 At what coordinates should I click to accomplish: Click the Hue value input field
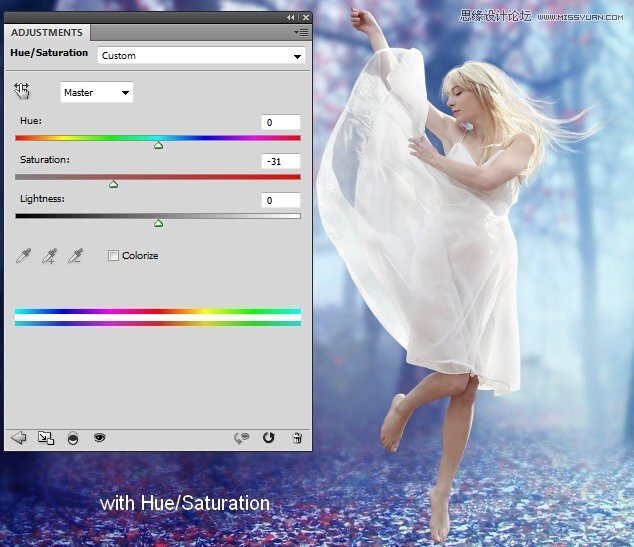coord(280,122)
